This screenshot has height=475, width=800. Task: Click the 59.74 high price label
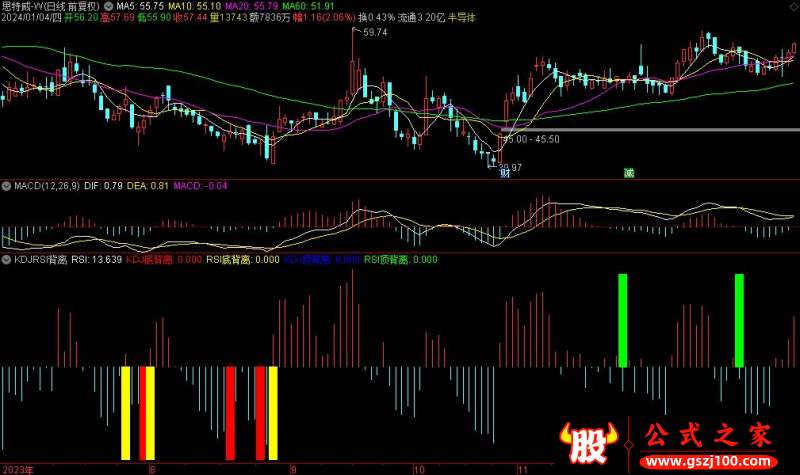click(373, 33)
